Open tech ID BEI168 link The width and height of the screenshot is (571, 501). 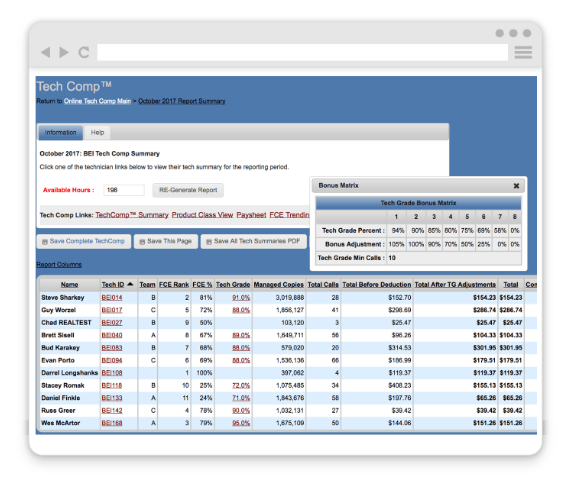112,423
